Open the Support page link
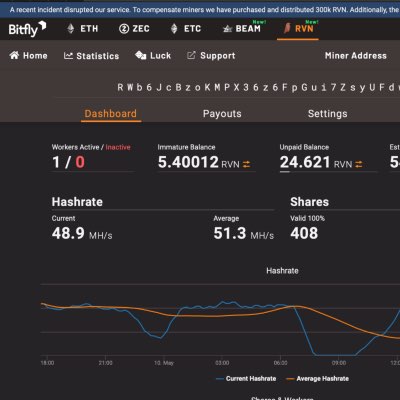Screen dimensions: 400x400 (x=211, y=56)
